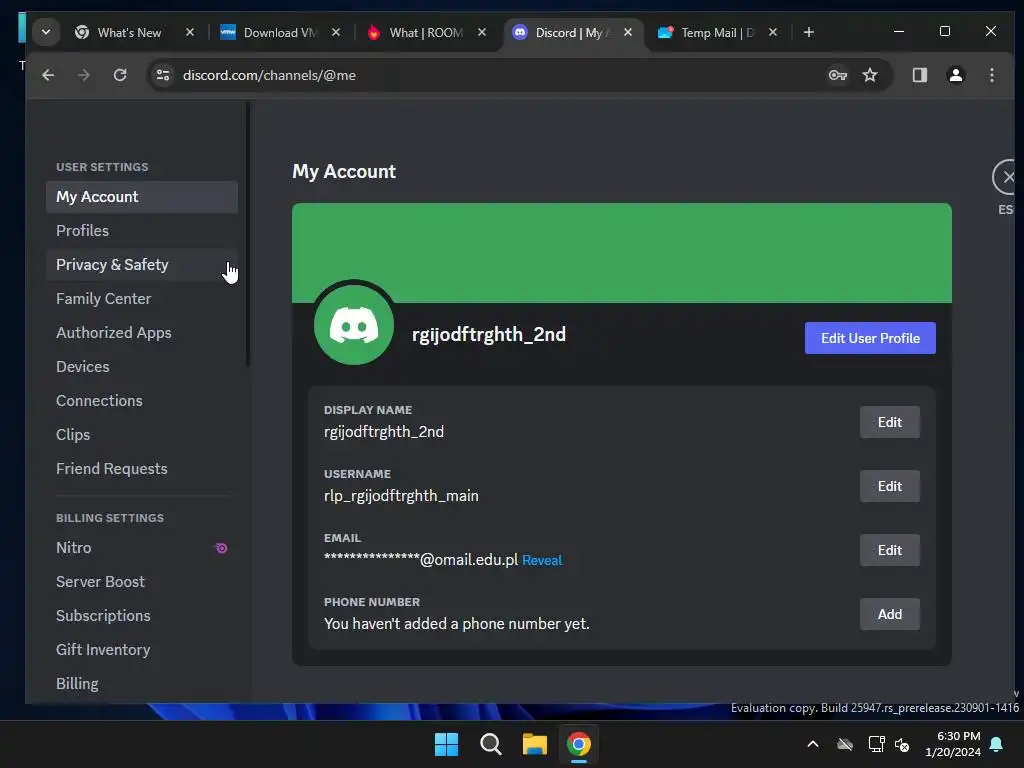Edit the display name

point(889,422)
